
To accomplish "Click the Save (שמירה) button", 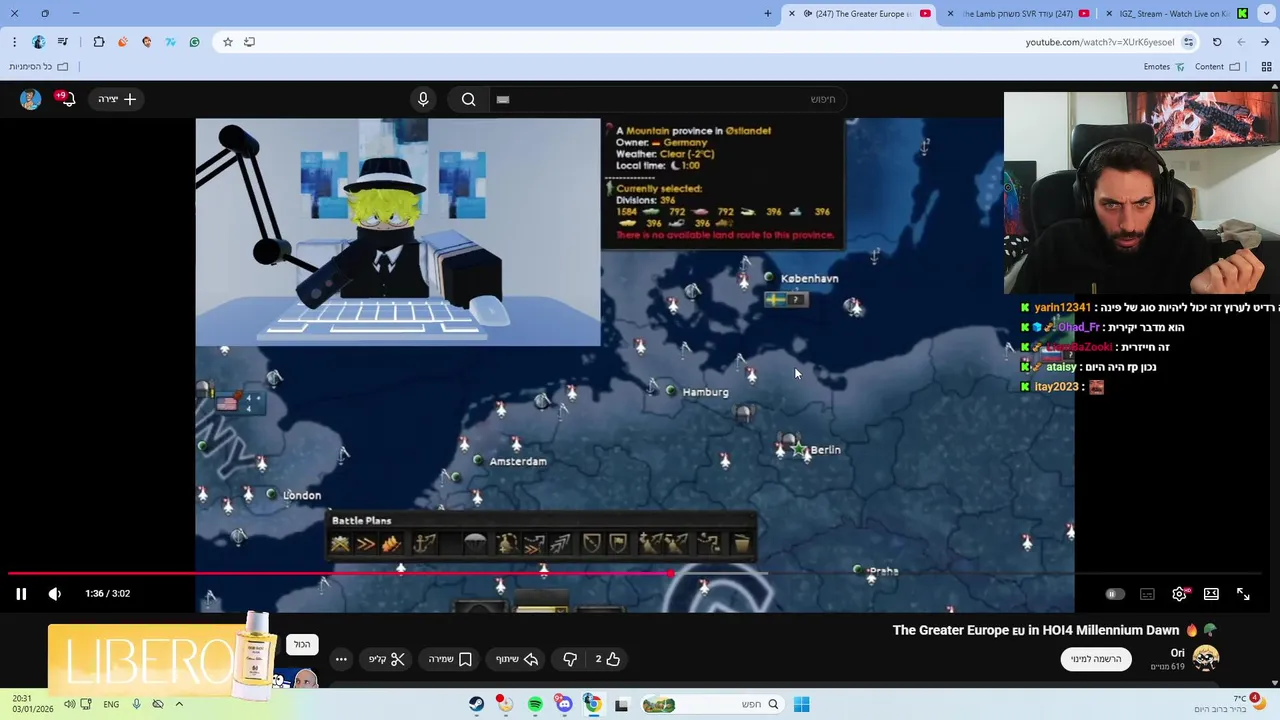I will point(451,659).
